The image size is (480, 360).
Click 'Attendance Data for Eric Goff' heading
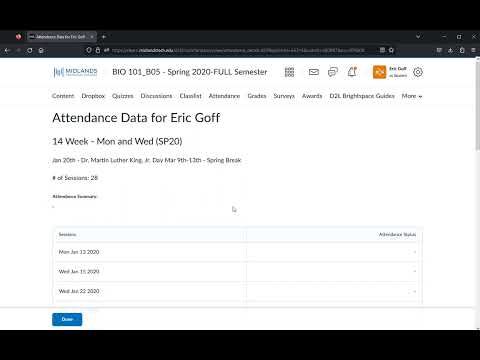click(136, 118)
